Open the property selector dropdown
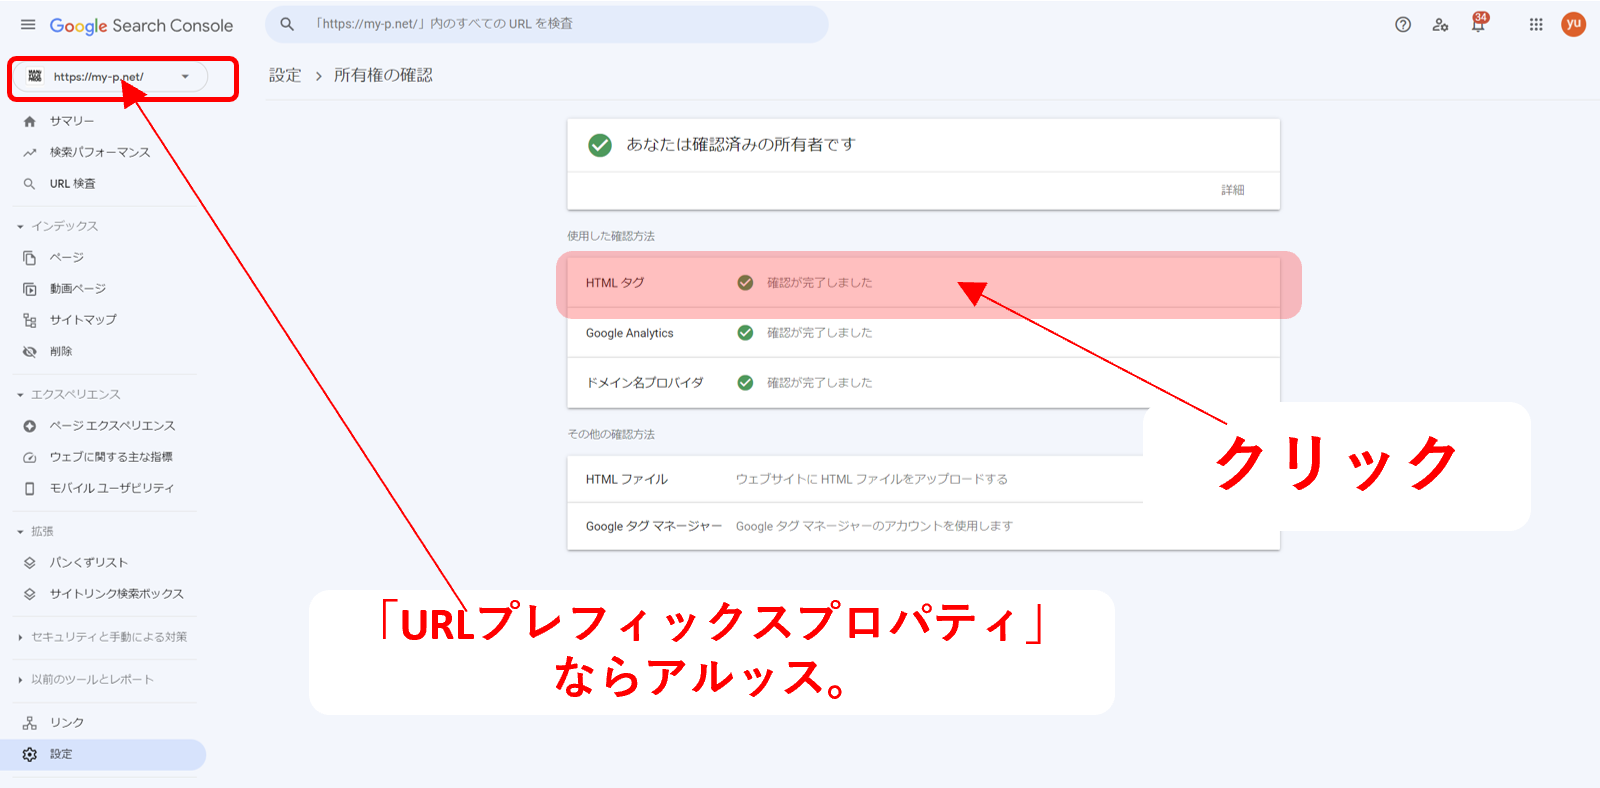This screenshot has height=788, width=1600. click(109, 77)
